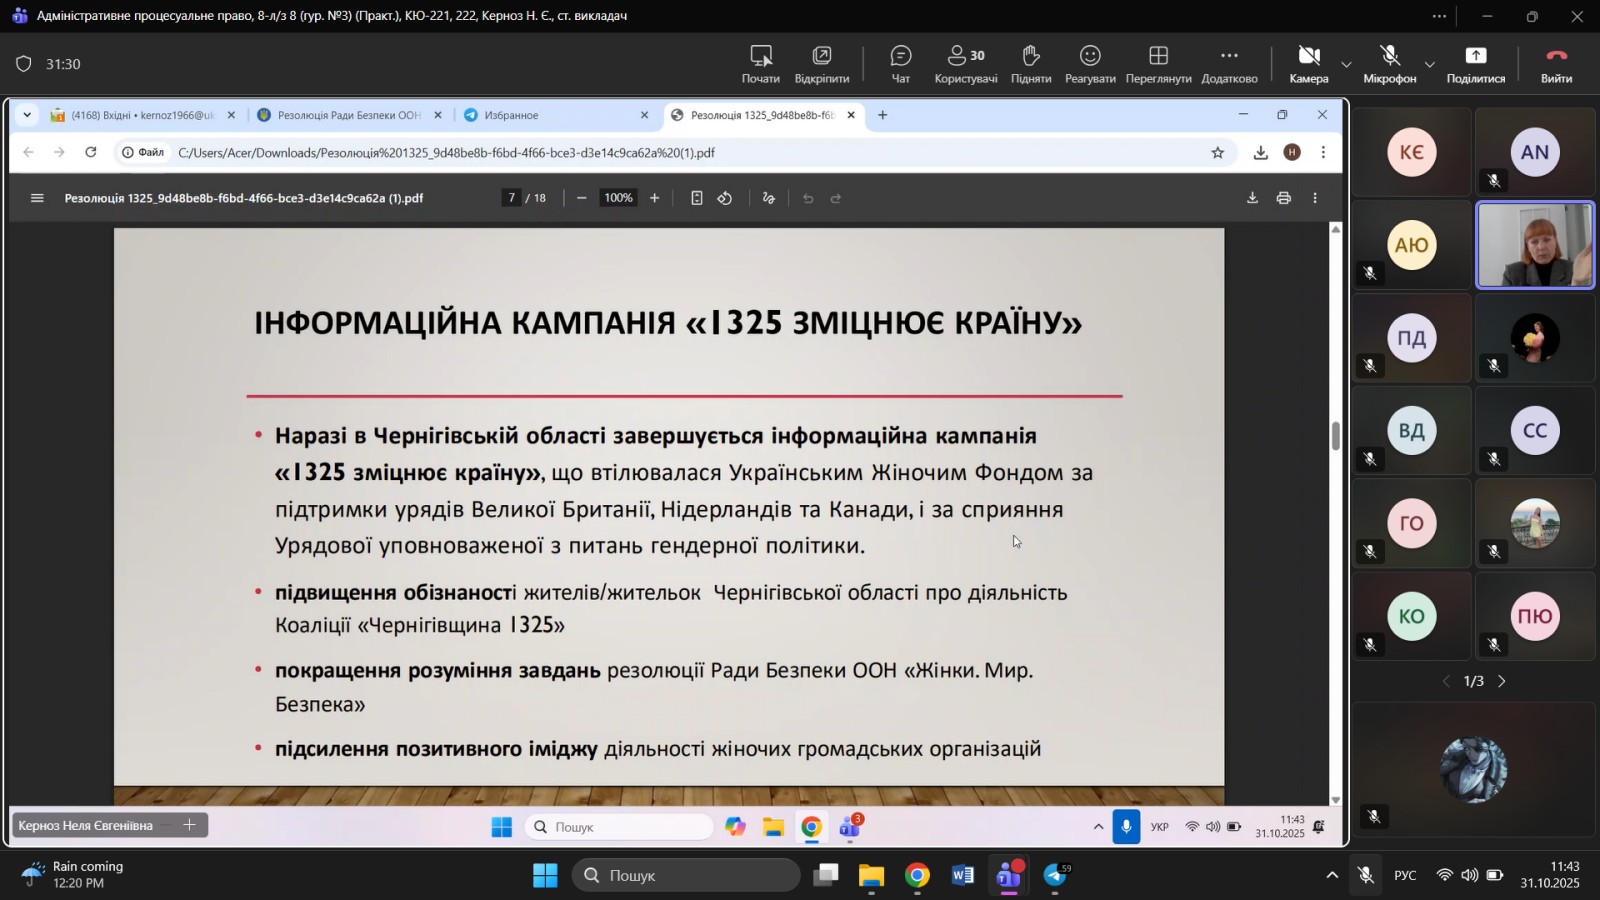The image size is (1600, 900).
Task: Open the Chat panel in Teams
Action: click(900, 64)
